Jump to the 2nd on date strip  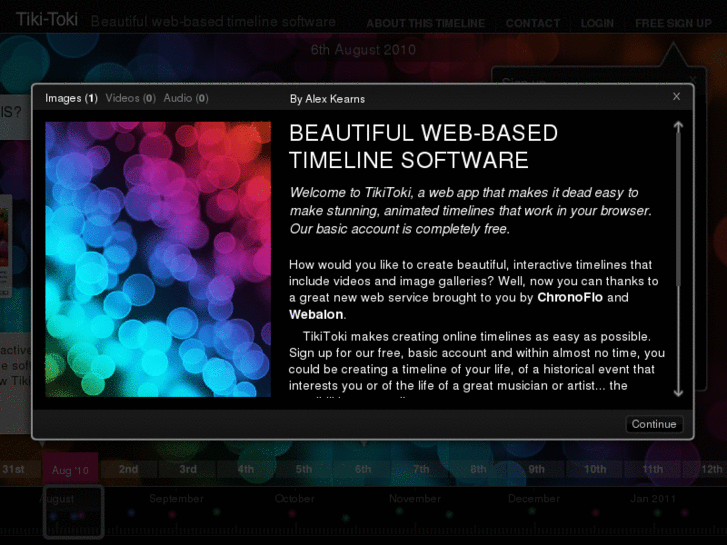(x=128, y=469)
